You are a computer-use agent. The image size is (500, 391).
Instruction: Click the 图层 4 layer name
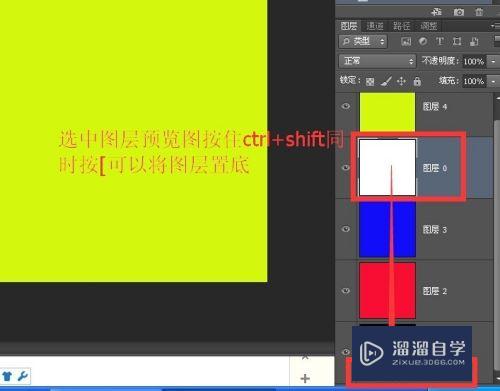click(x=435, y=107)
